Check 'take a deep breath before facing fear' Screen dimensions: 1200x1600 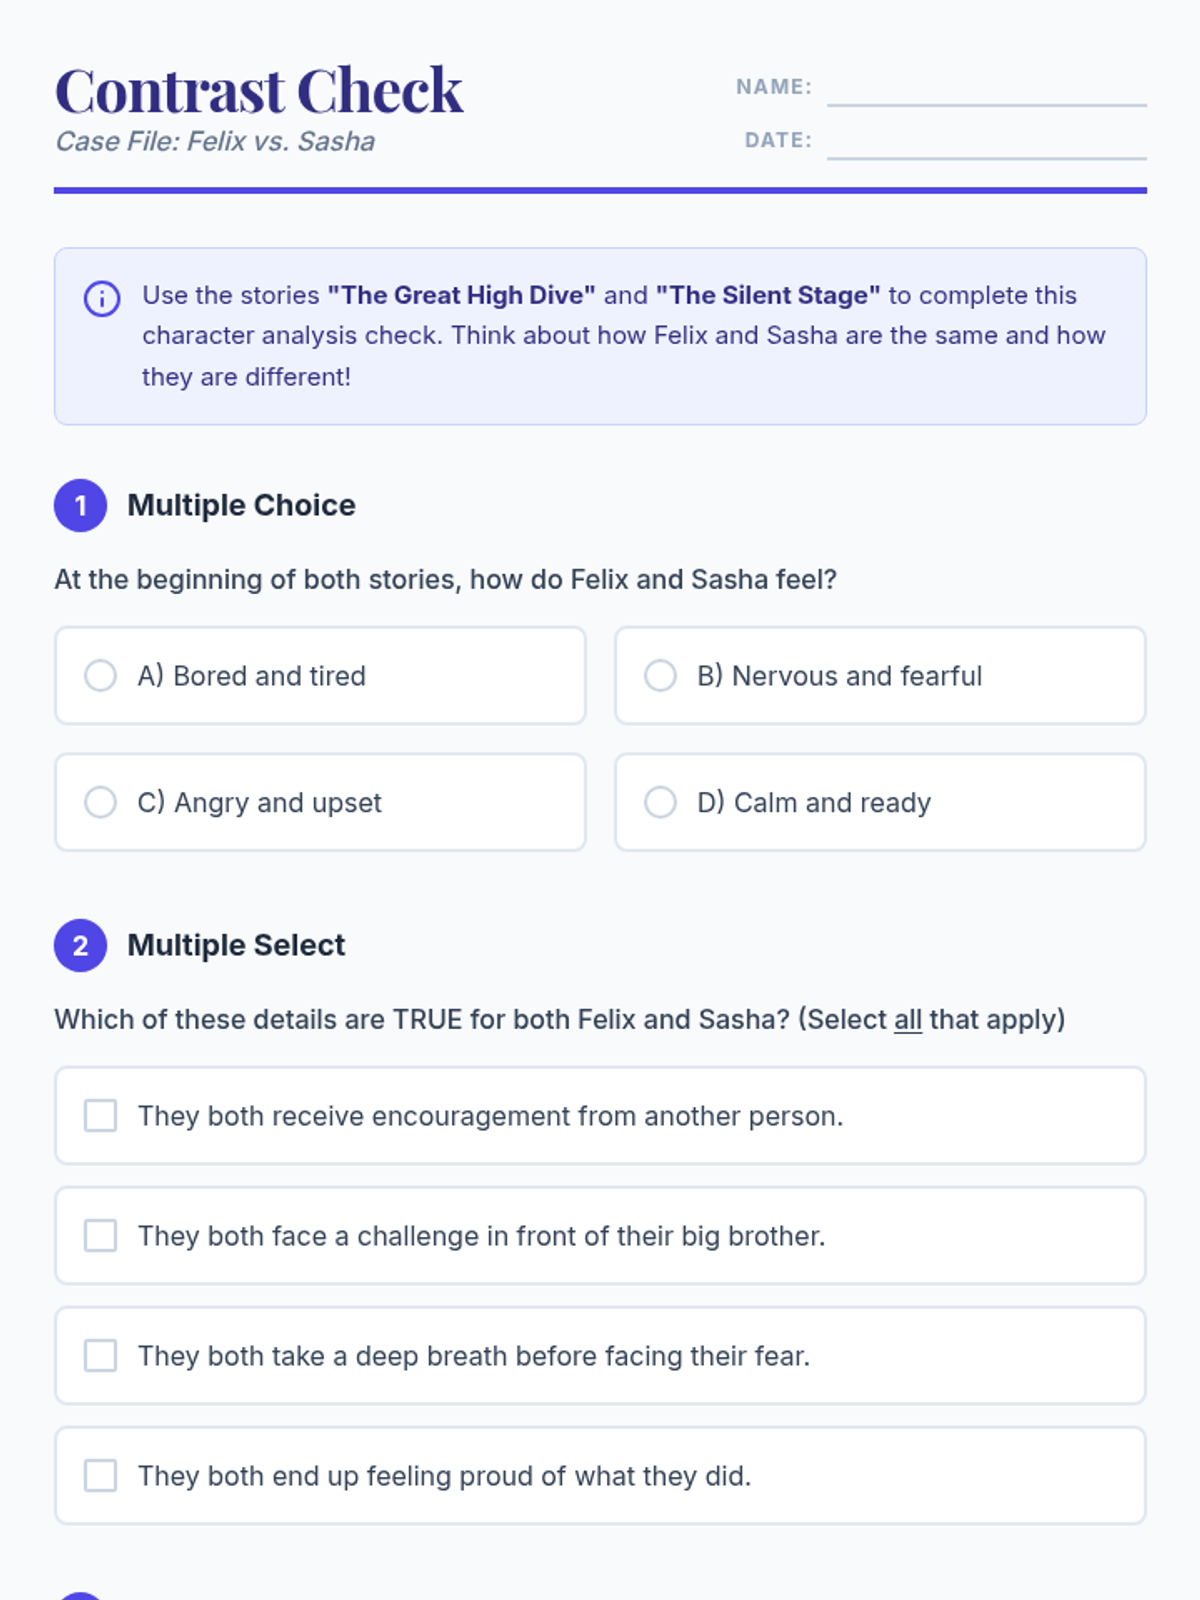click(600, 1356)
